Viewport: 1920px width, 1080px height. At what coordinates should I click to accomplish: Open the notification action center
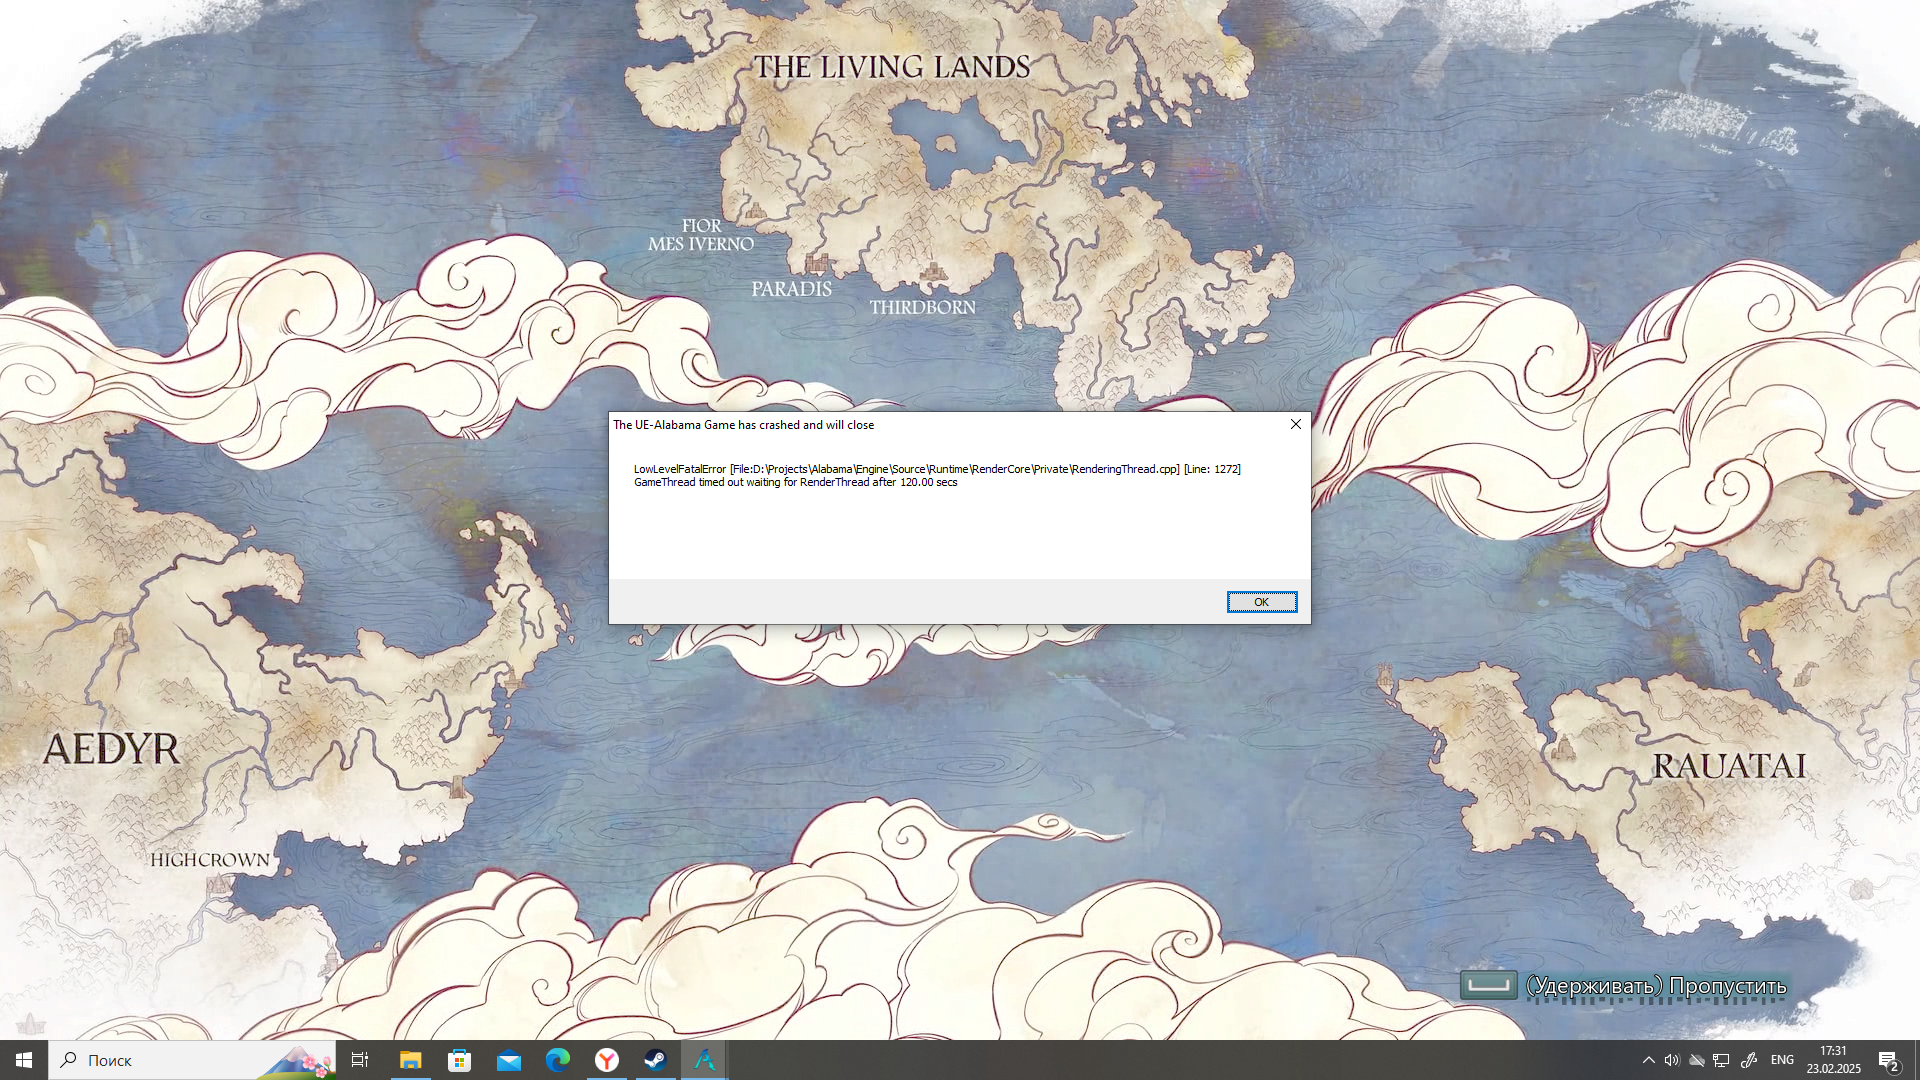coord(1888,1060)
